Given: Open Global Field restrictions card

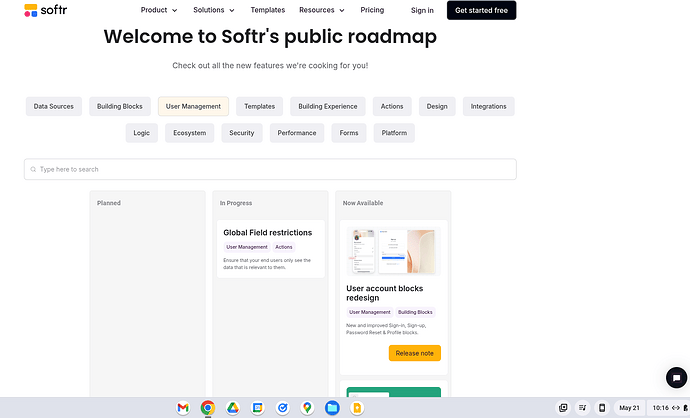Looking at the screenshot, I should pos(271,249).
